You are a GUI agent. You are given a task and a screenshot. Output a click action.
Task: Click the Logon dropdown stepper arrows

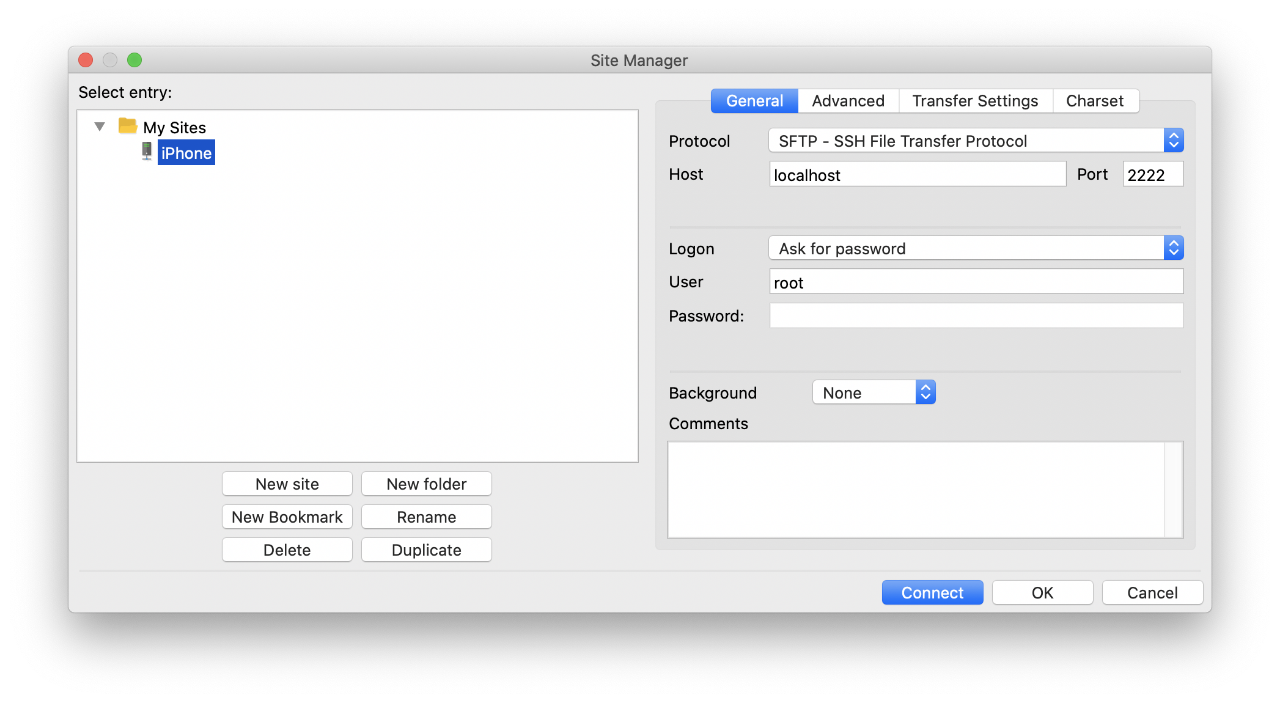[1173, 247]
